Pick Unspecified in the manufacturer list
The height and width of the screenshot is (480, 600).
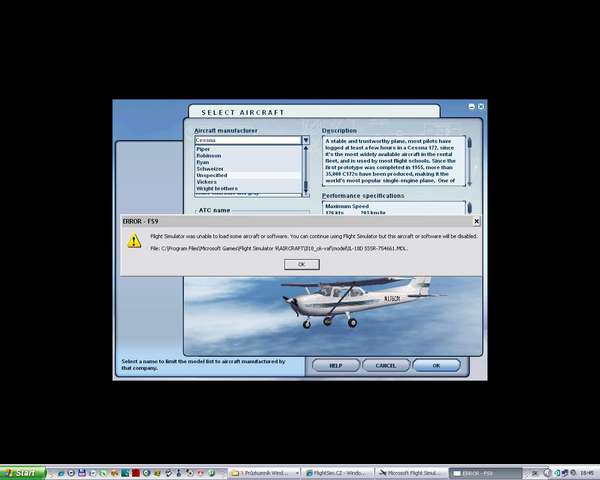pos(213,175)
